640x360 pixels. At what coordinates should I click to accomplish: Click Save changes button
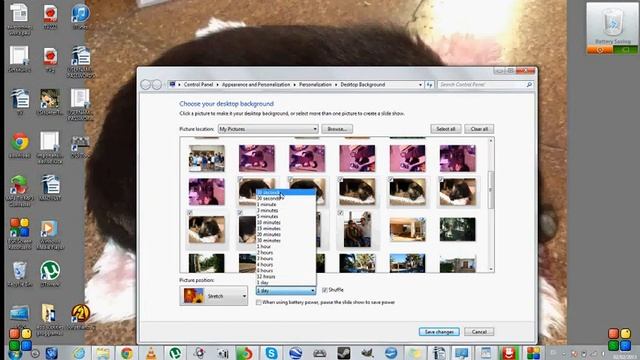439,332
